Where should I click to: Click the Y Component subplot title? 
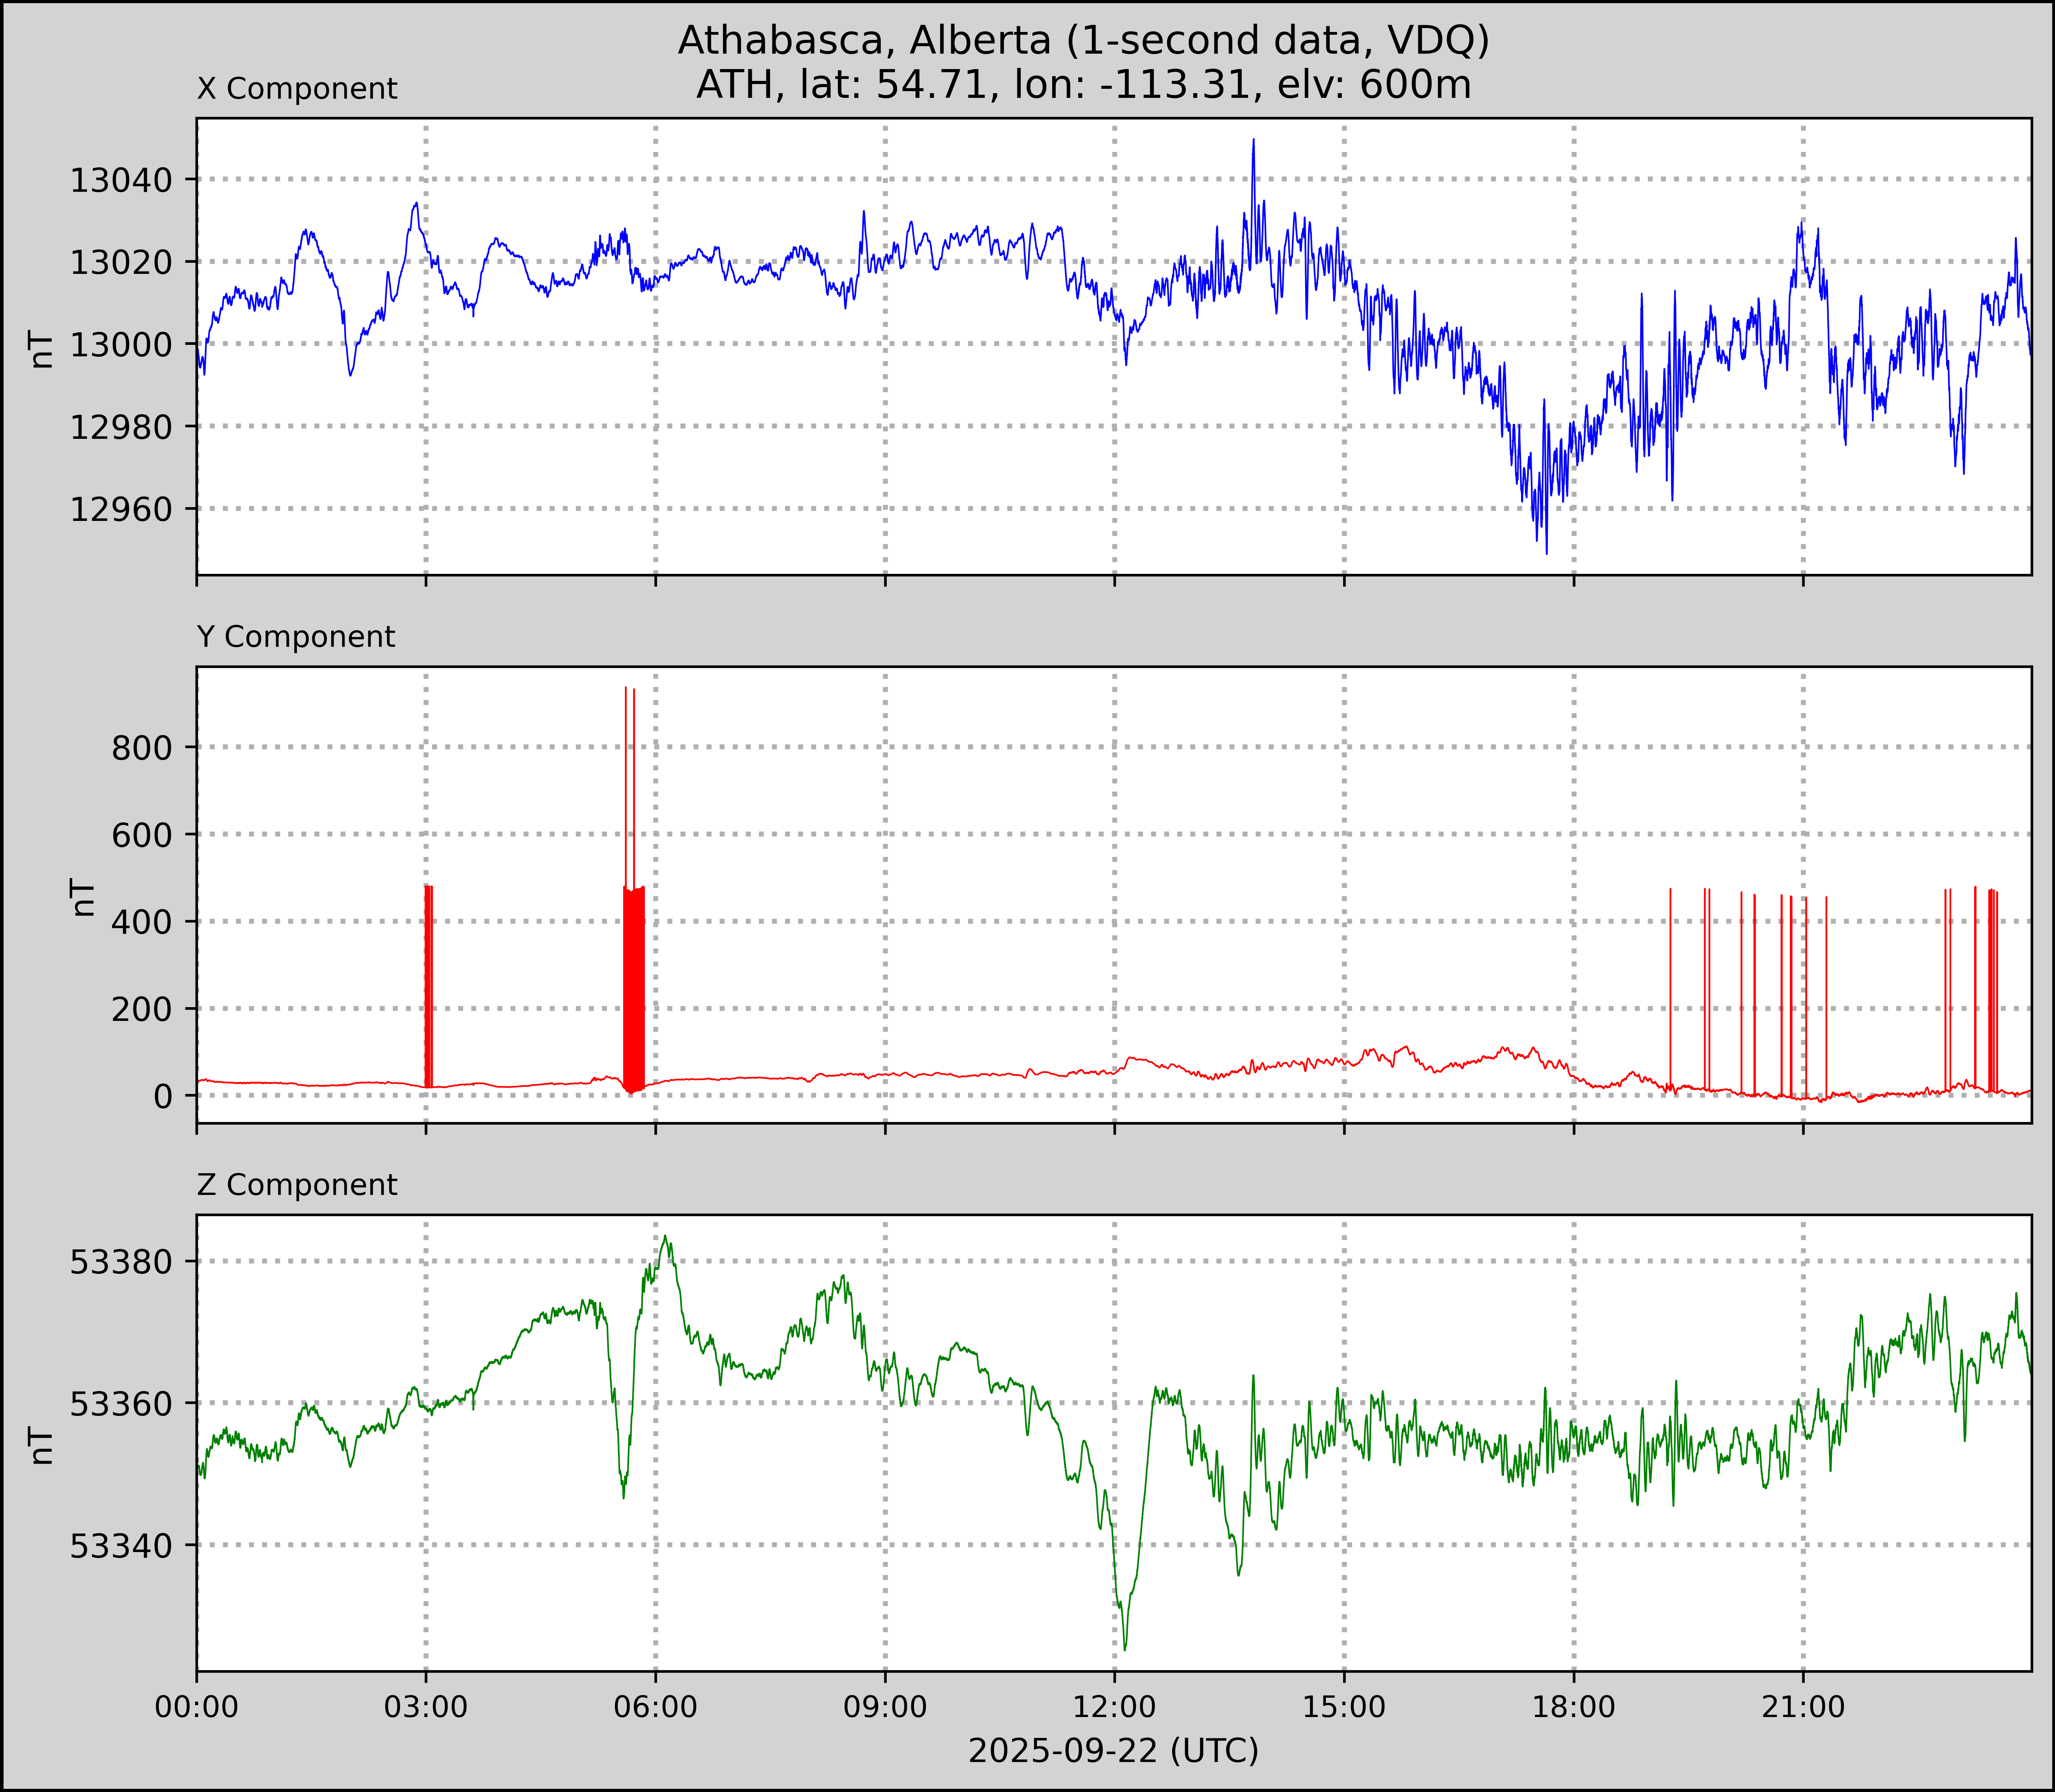pyautogui.click(x=296, y=637)
